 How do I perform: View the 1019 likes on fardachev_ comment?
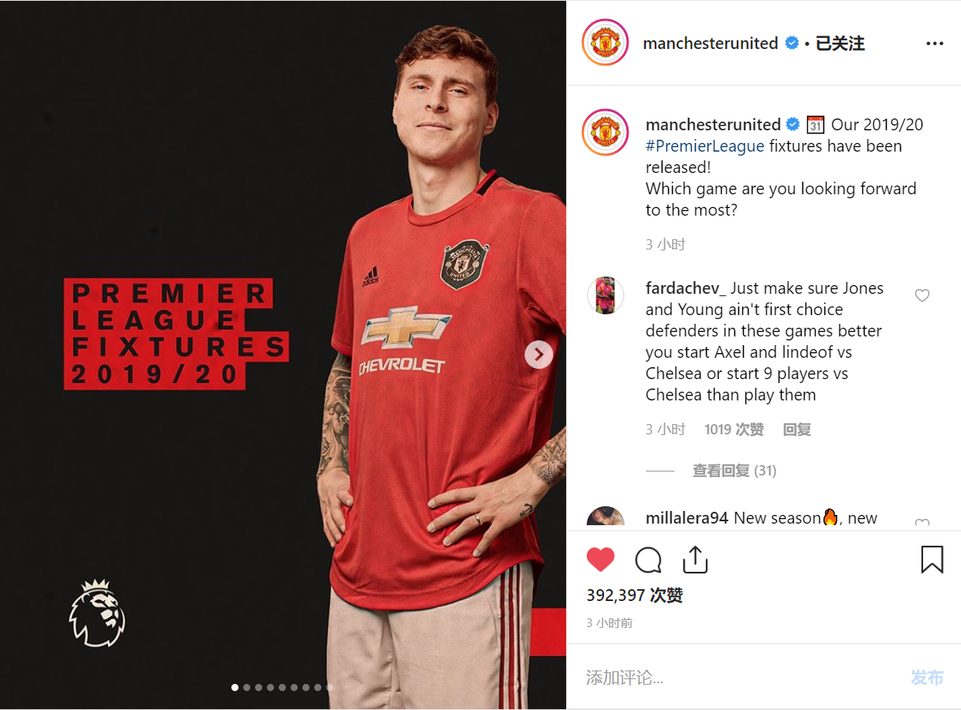(x=734, y=430)
